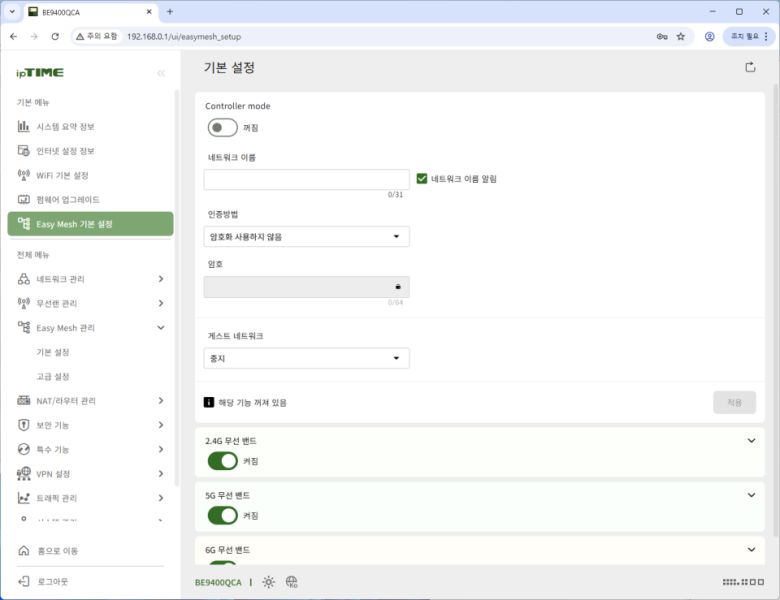780x600 pixels.
Task: Expand the 5G 무선 밴드 section chevron
Action: pyautogui.click(x=751, y=495)
